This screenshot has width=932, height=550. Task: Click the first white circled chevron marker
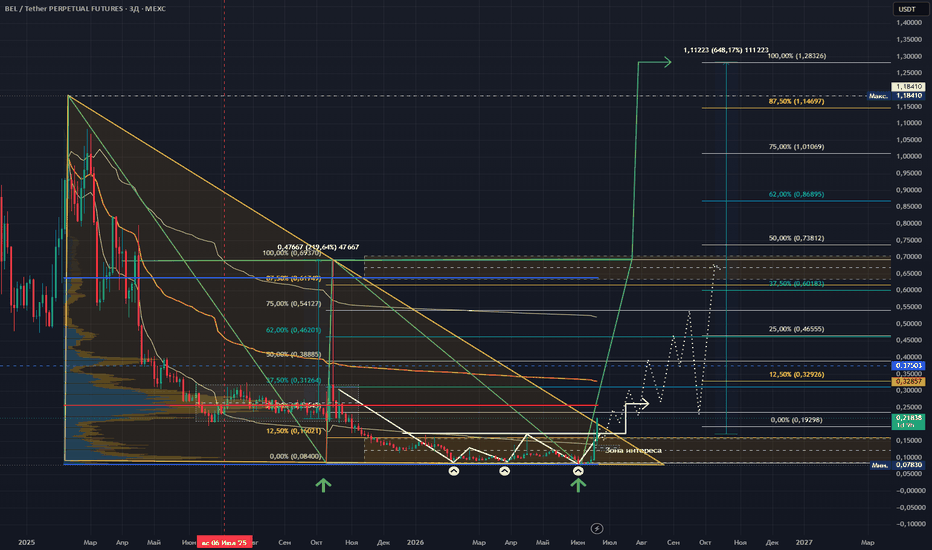coord(454,471)
